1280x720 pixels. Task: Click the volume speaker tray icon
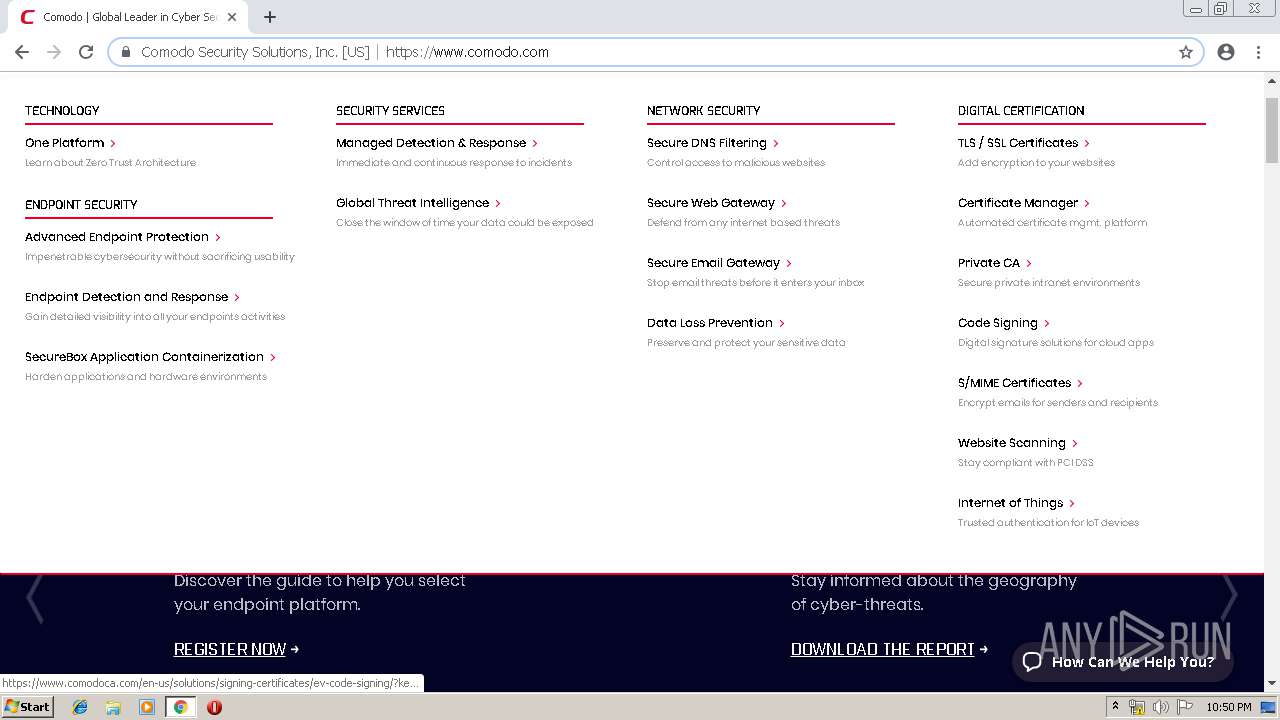(1160, 707)
